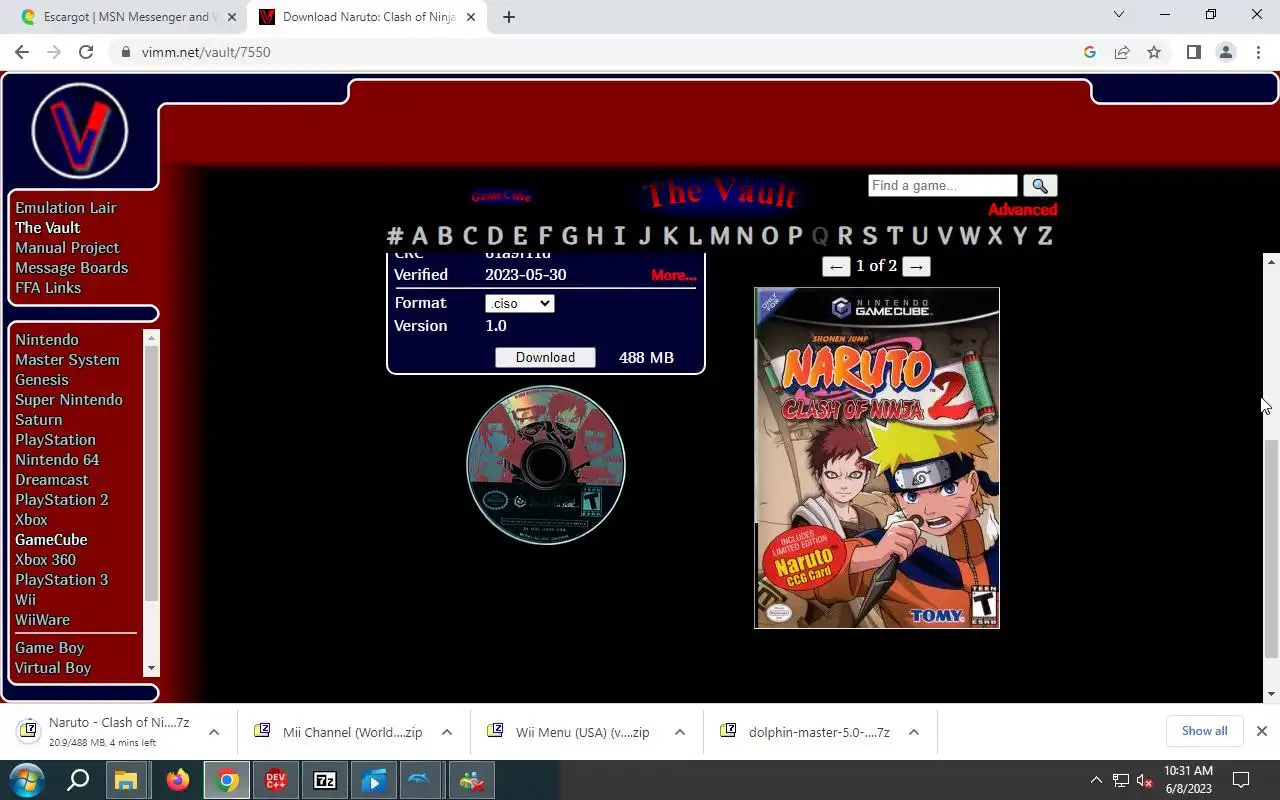Open the Chrome profile avatar
The width and height of the screenshot is (1280, 800).
tap(1226, 52)
